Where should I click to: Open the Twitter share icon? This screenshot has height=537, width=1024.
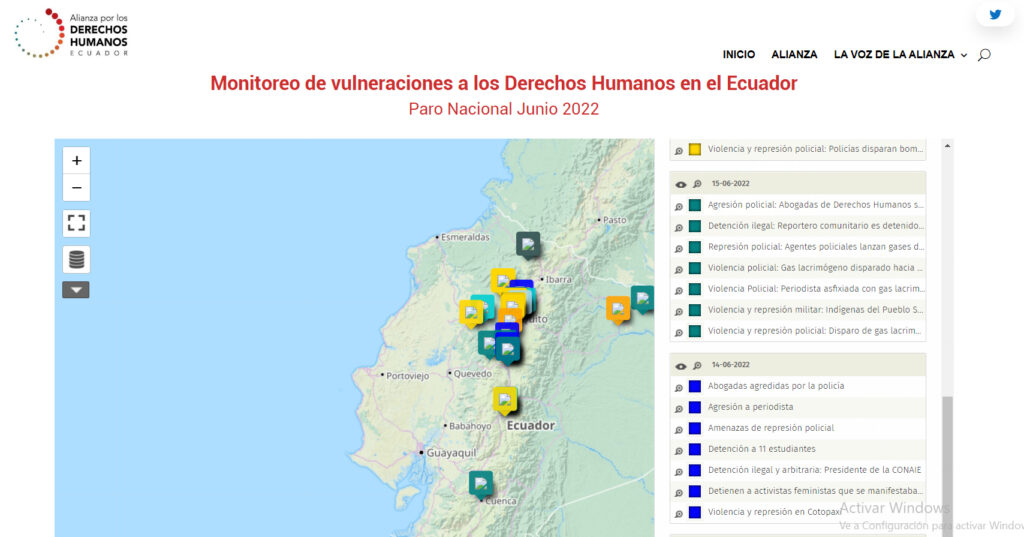click(995, 15)
